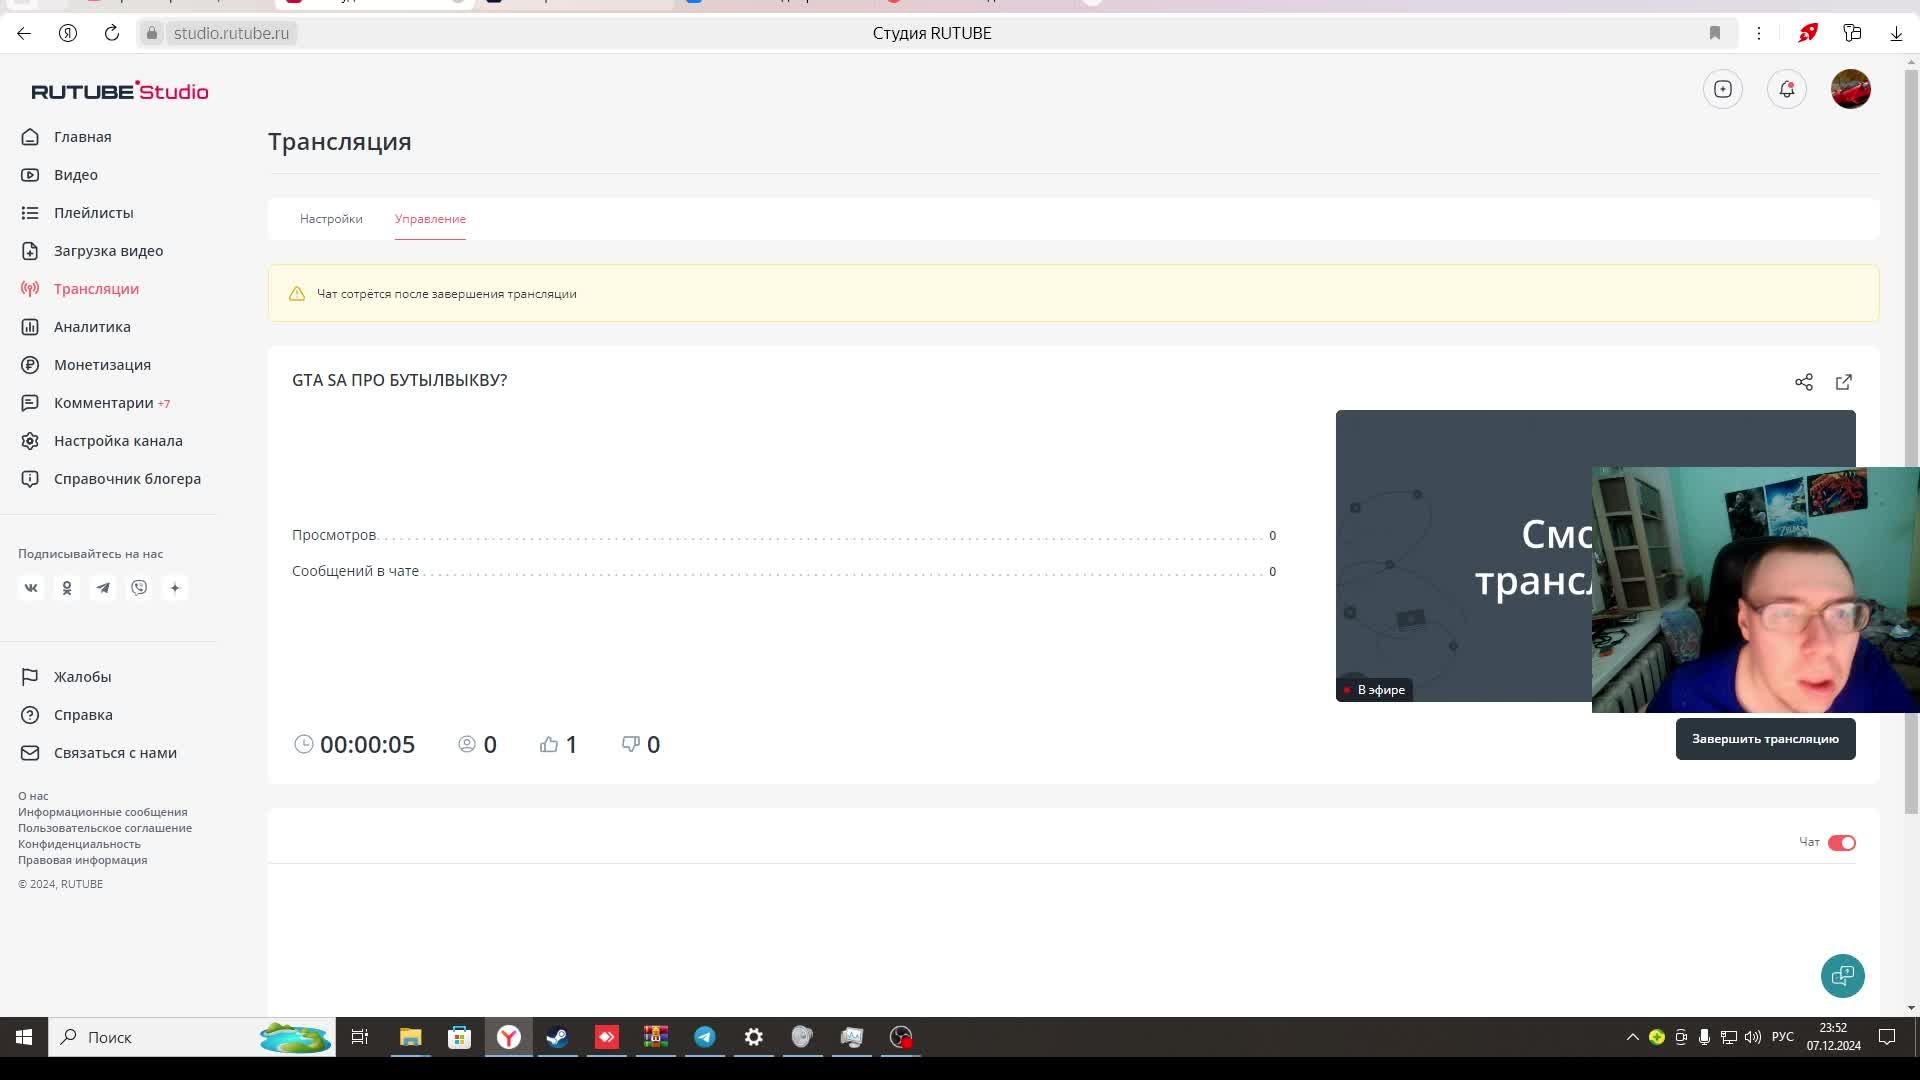Open the Telegram social link icon
This screenshot has height=1080, width=1920.
pos(103,588)
